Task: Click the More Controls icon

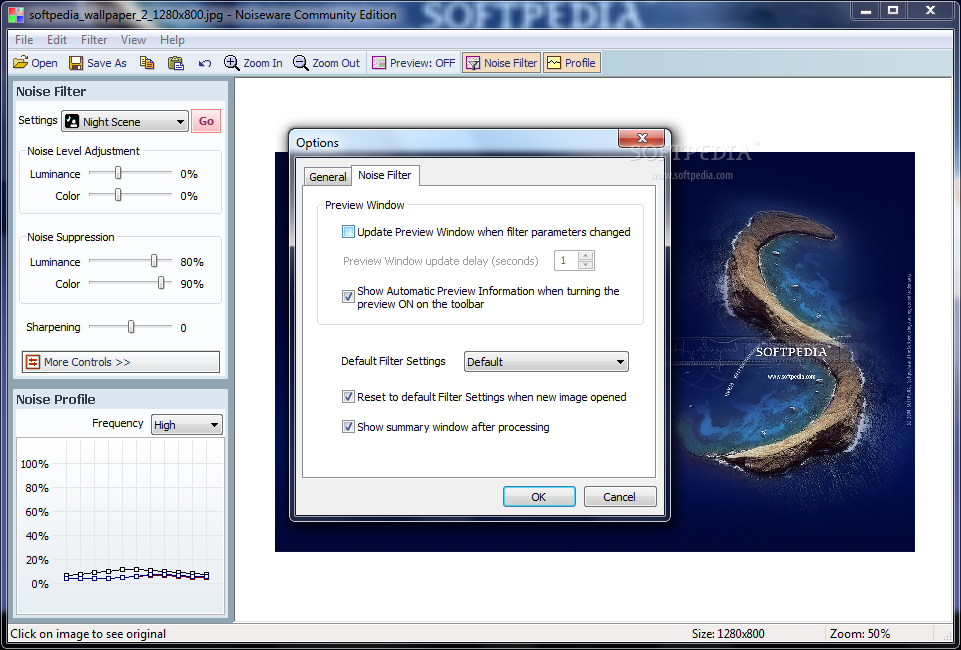Action: (32, 362)
